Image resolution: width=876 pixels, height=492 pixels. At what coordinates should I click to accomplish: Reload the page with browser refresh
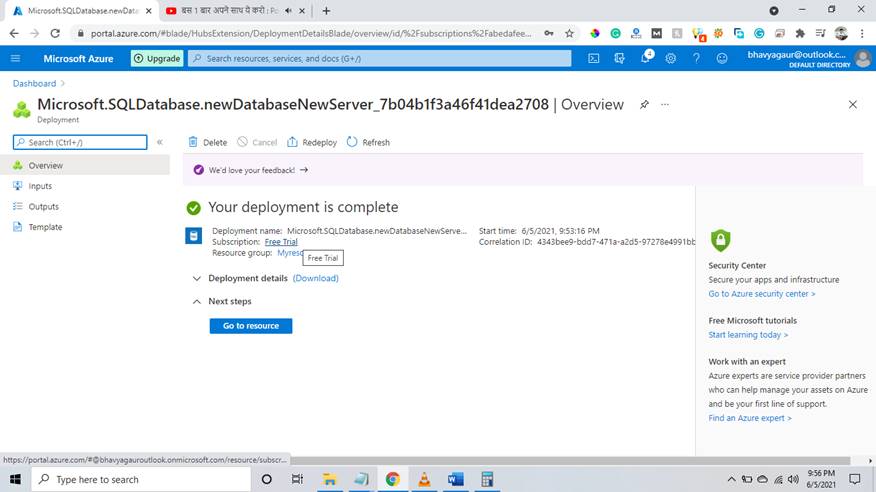coord(55,34)
